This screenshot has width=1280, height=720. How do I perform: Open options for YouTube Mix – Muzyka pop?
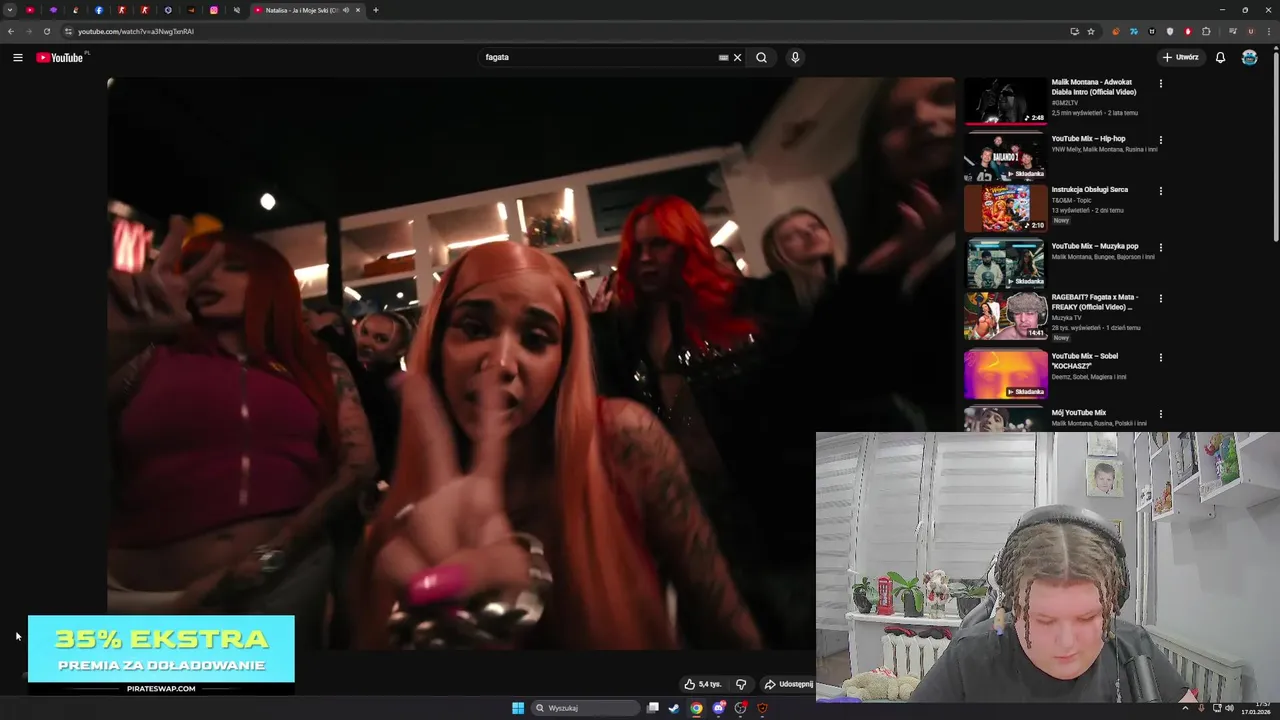(1160, 247)
